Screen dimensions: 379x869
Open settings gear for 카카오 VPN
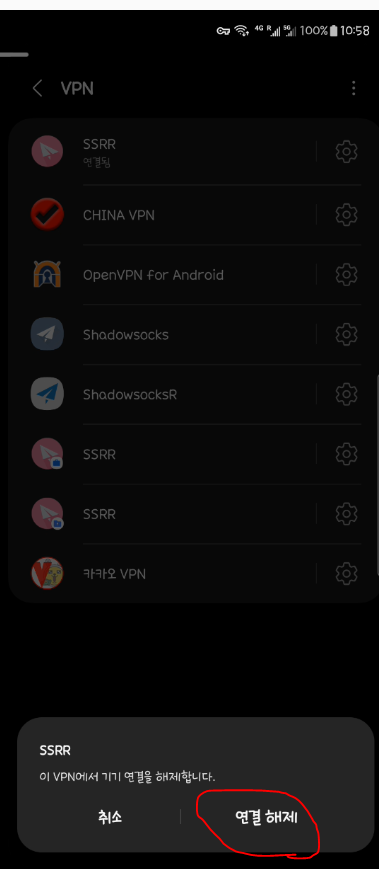[x=346, y=573]
